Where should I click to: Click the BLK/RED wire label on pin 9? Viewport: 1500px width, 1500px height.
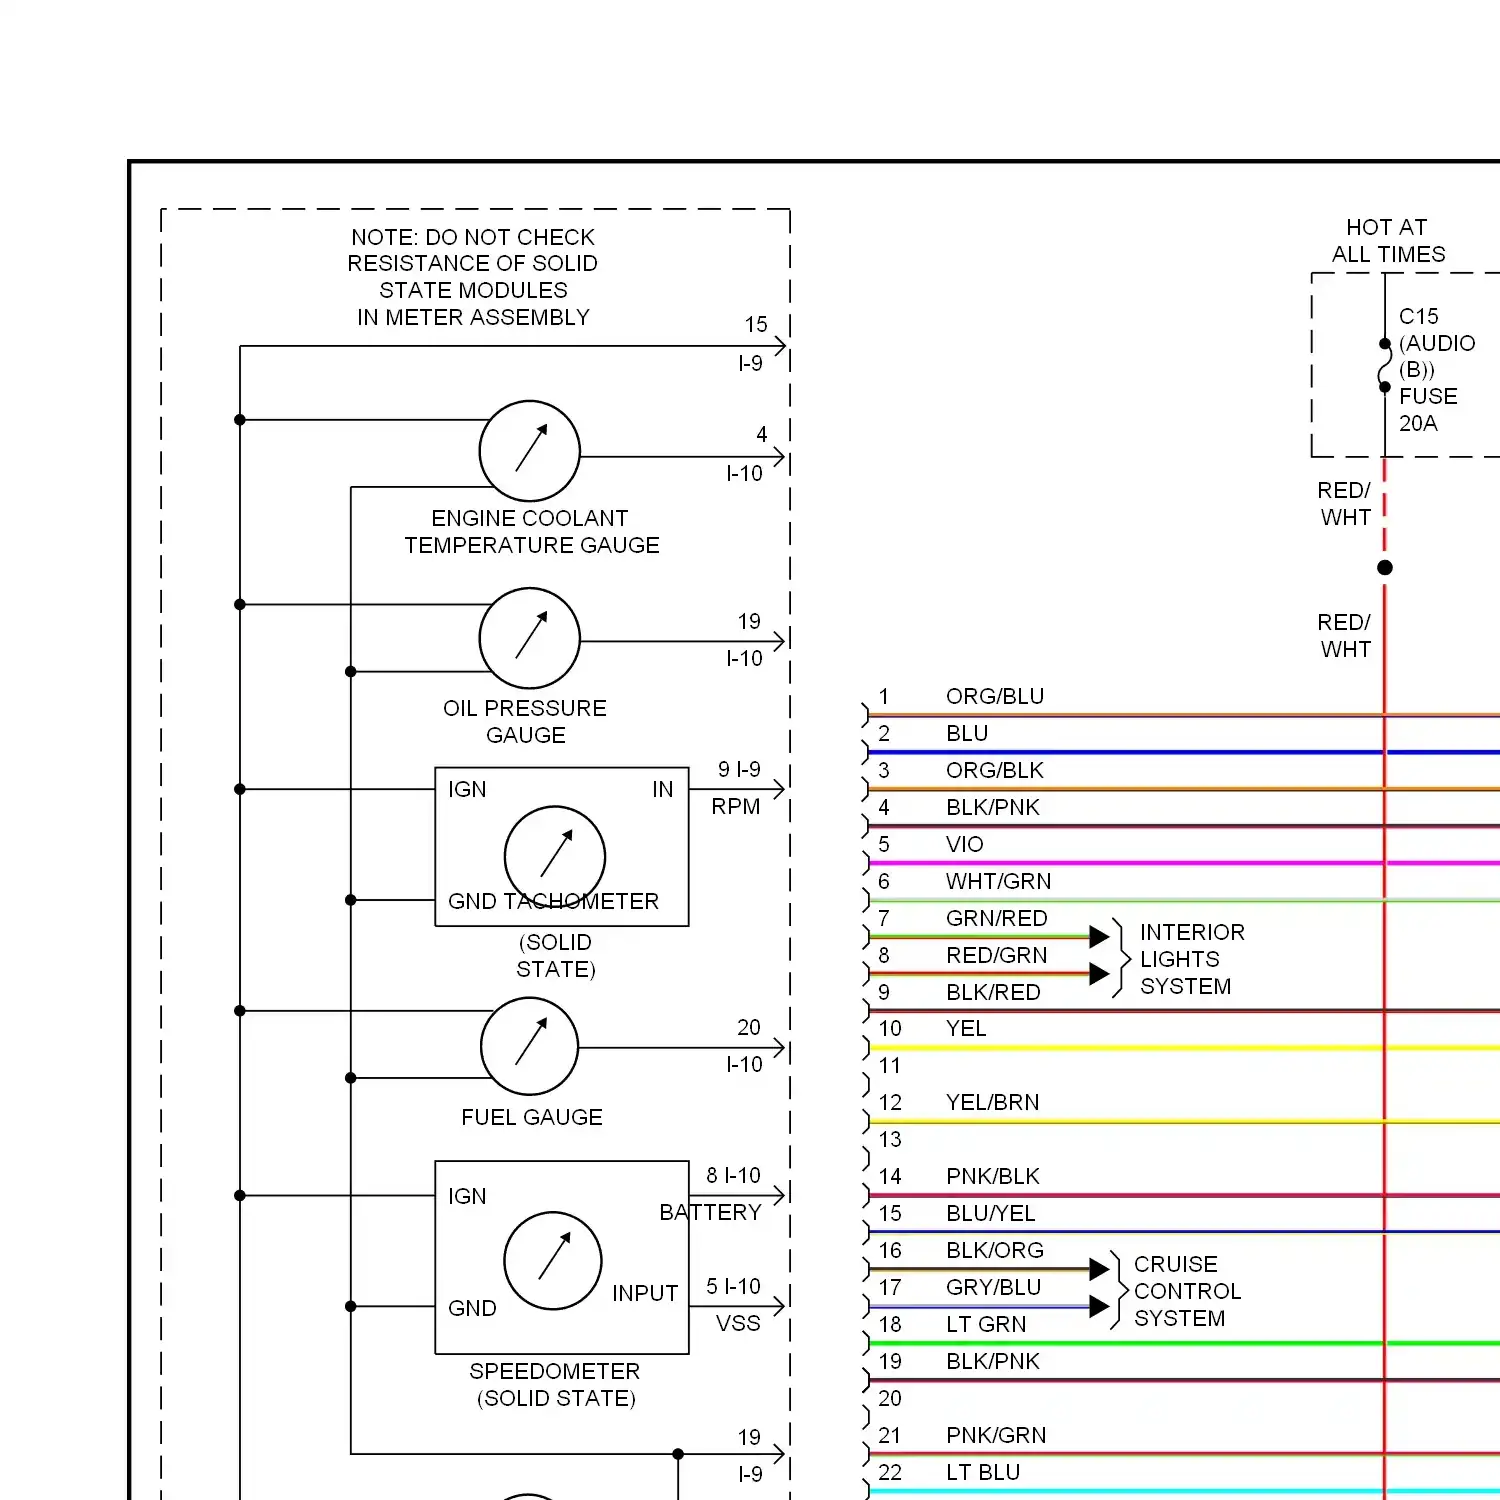pos(993,992)
